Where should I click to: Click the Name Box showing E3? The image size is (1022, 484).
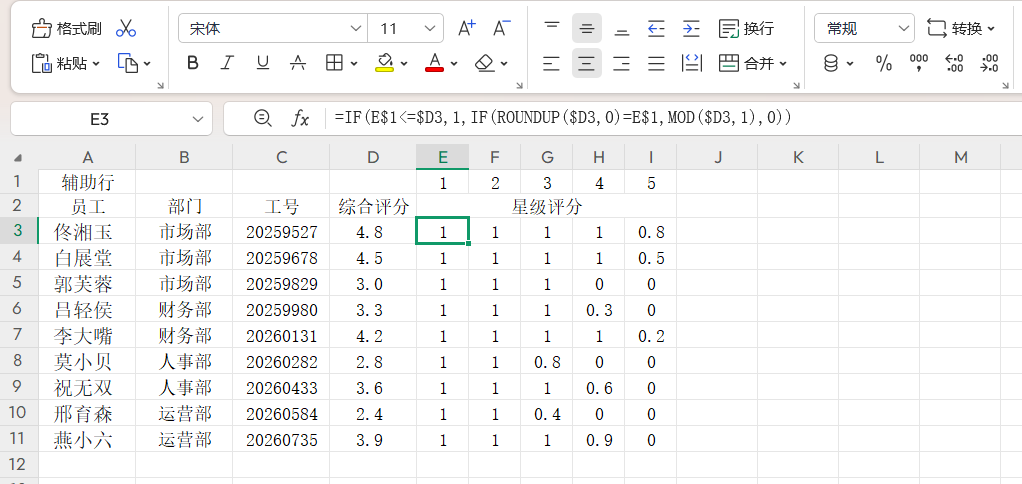pos(100,119)
